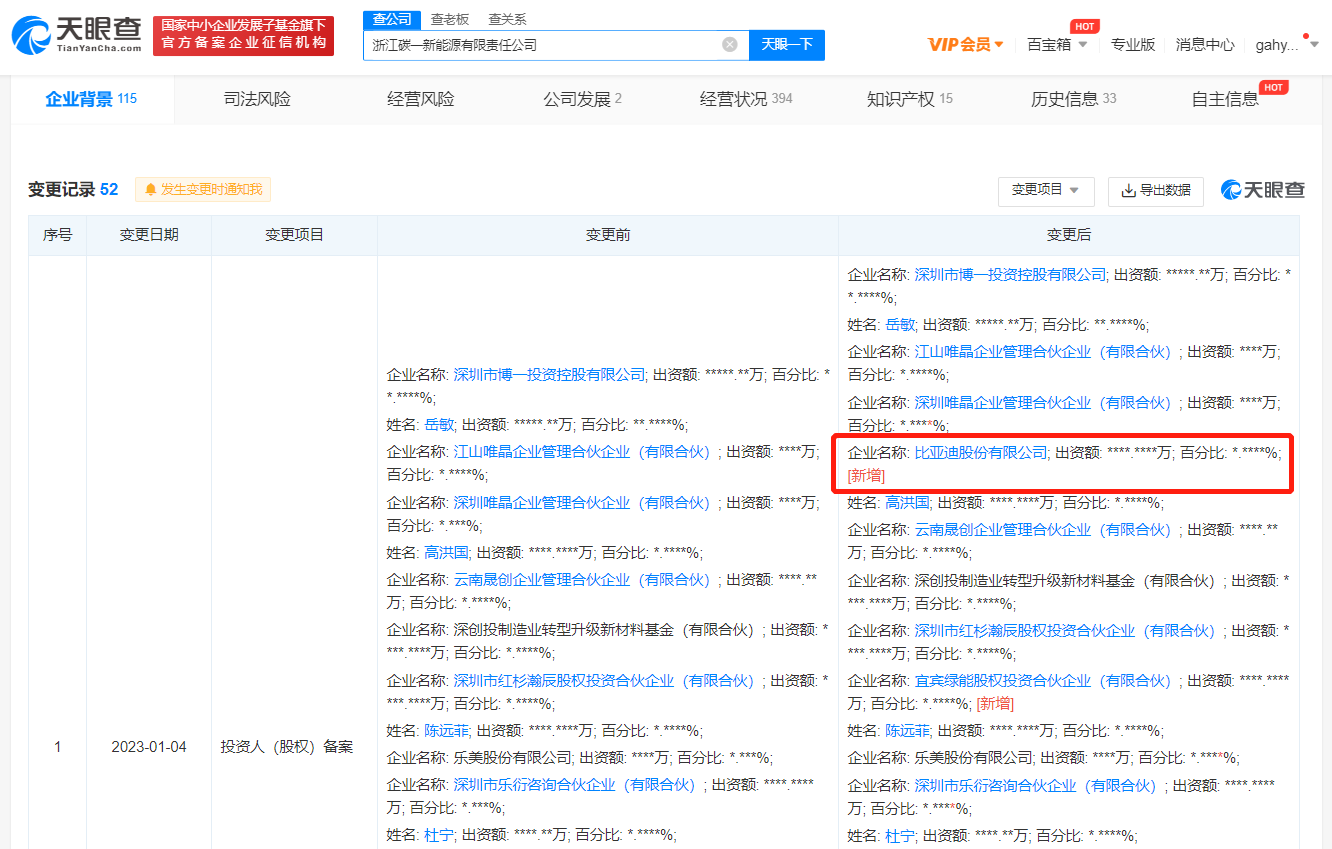
Task: Click the 序号 column header
Action: [x=57, y=235]
